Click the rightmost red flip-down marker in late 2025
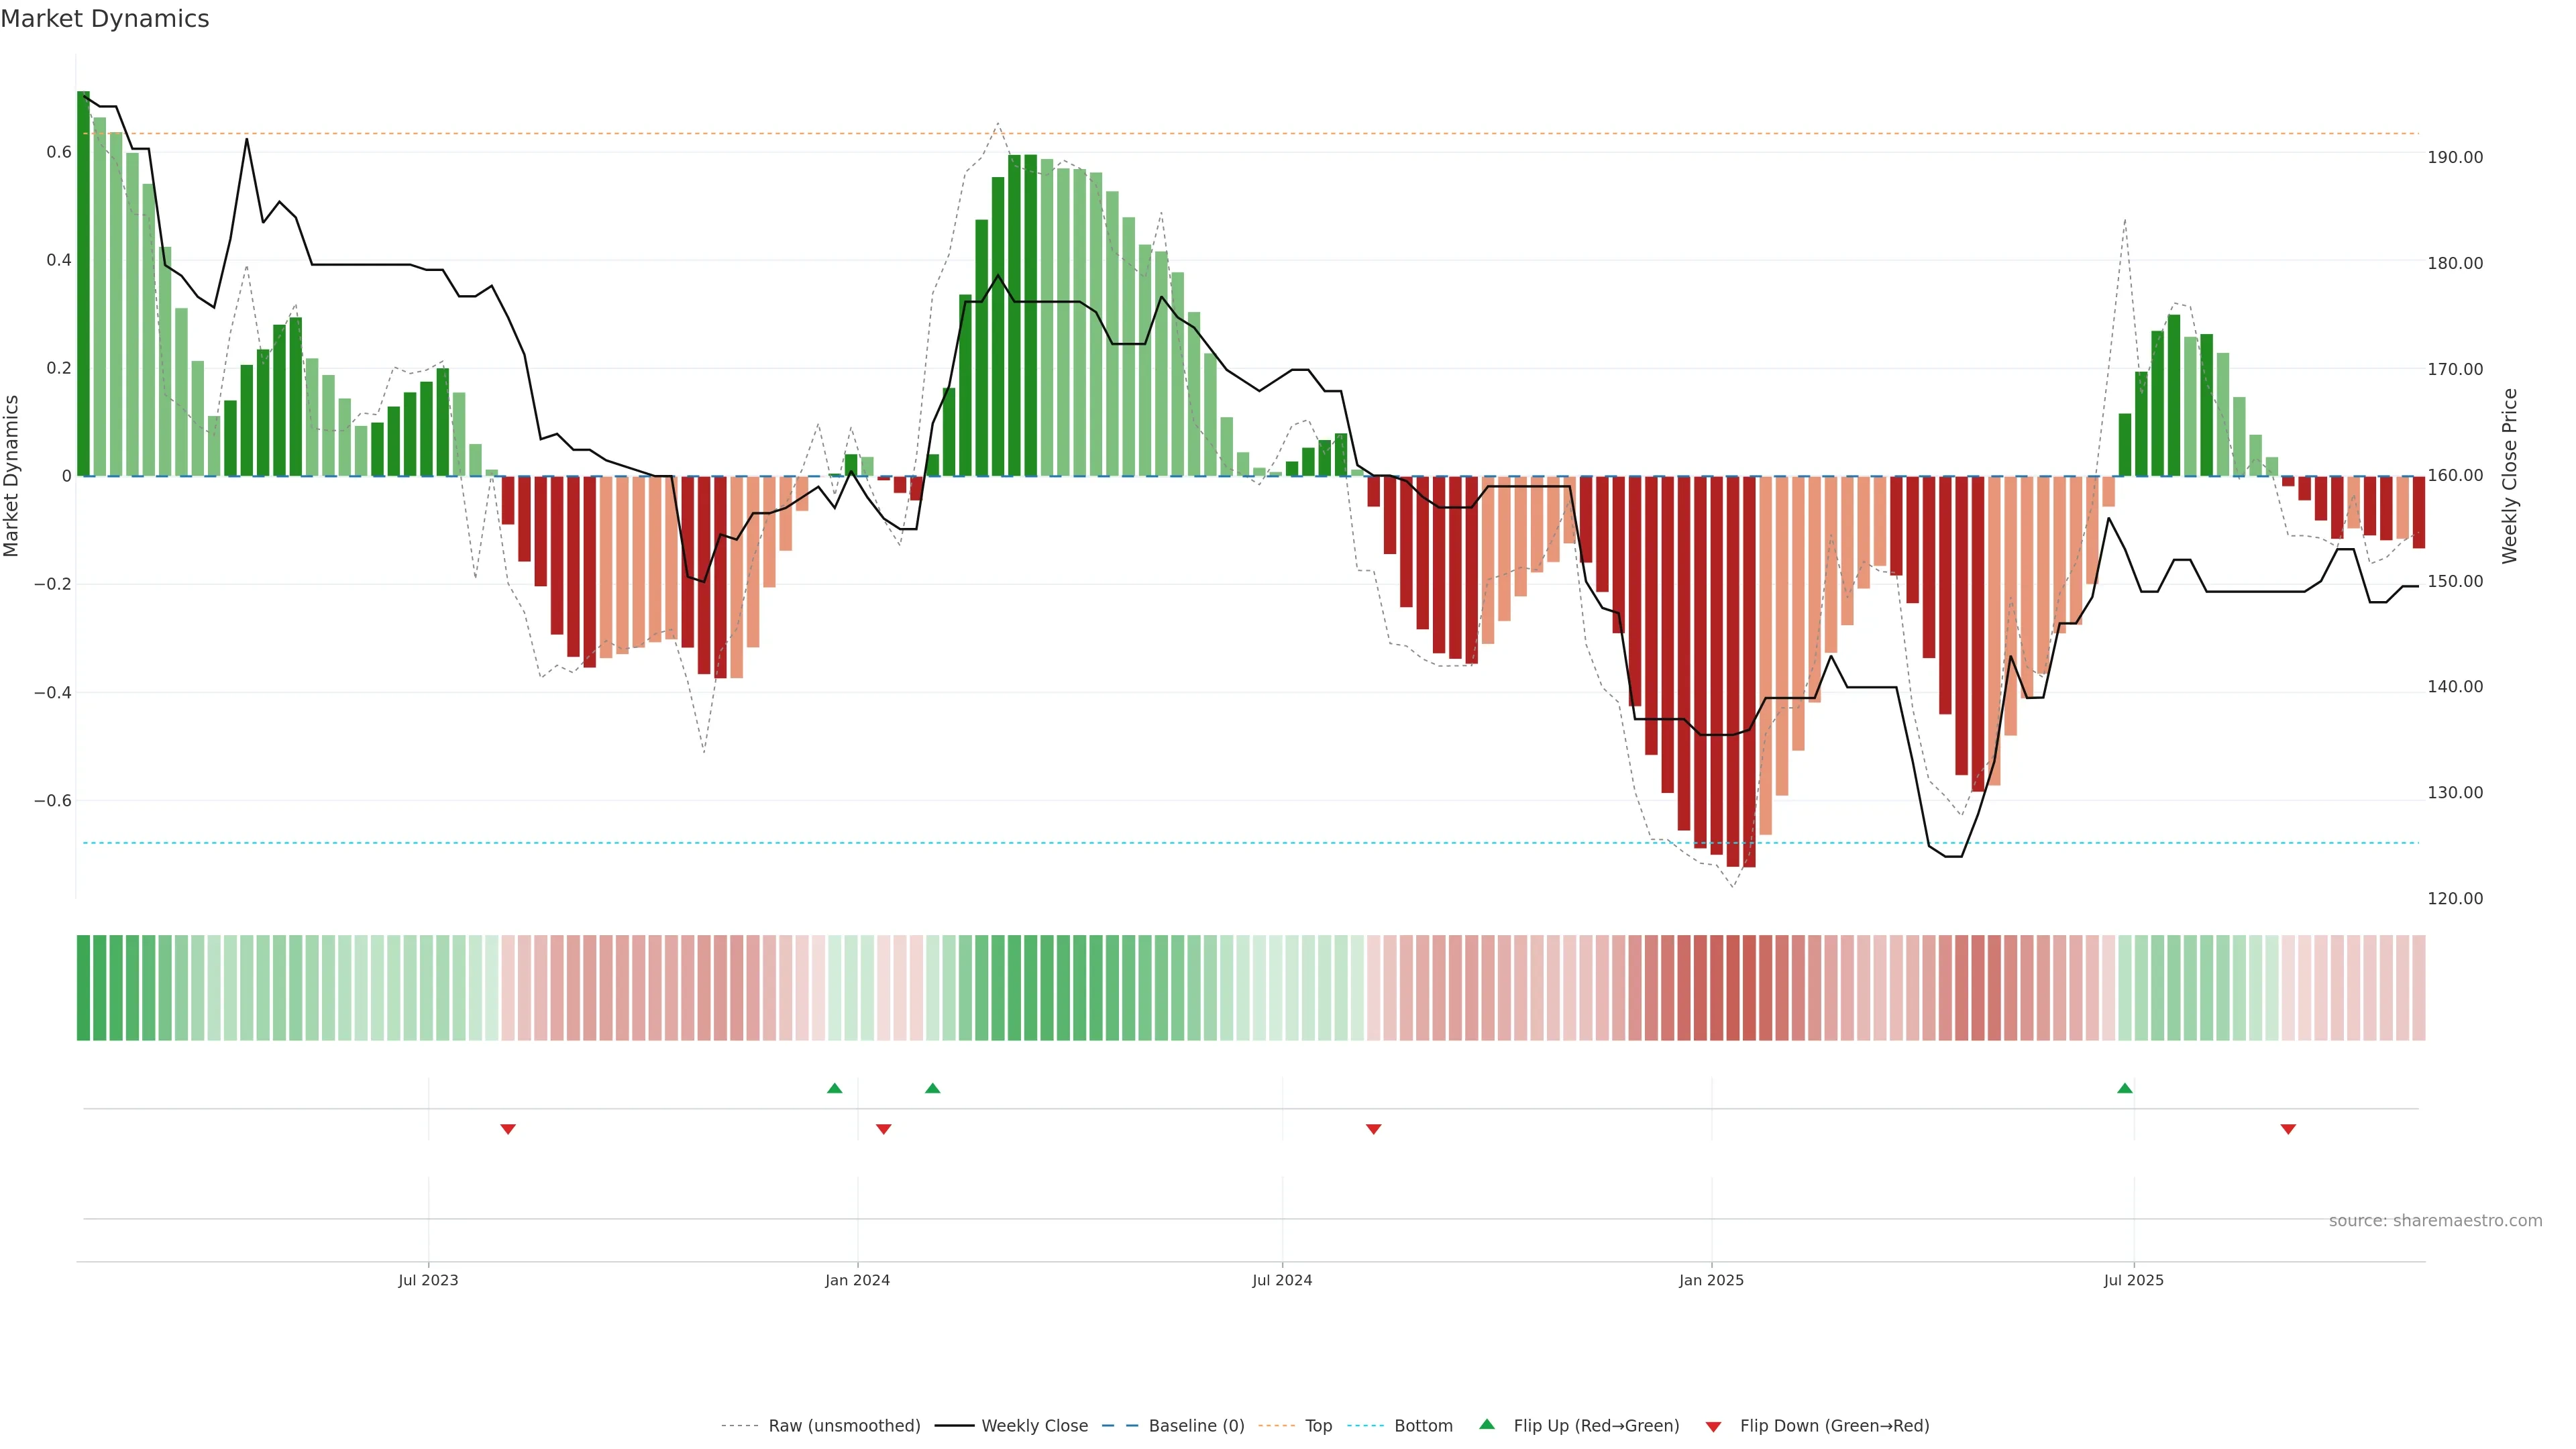Viewport: 2576px width, 1449px height. coord(2287,1129)
